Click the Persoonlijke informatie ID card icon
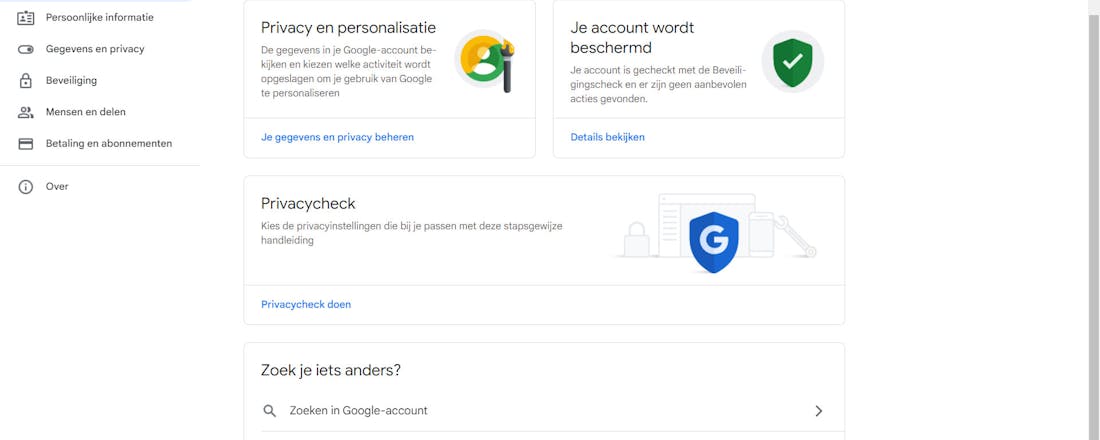This screenshot has height=440, width=1100. click(x=26, y=18)
